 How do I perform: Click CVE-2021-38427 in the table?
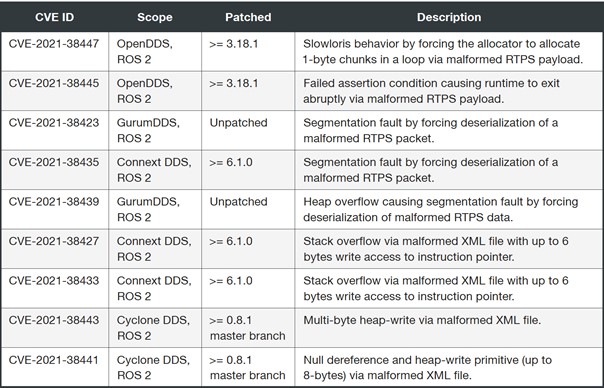coord(54,241)
